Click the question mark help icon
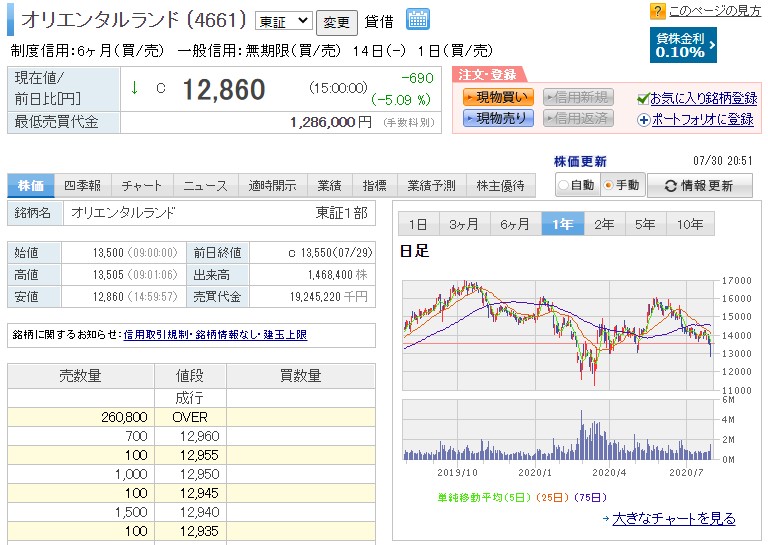 tap(657, 11)
